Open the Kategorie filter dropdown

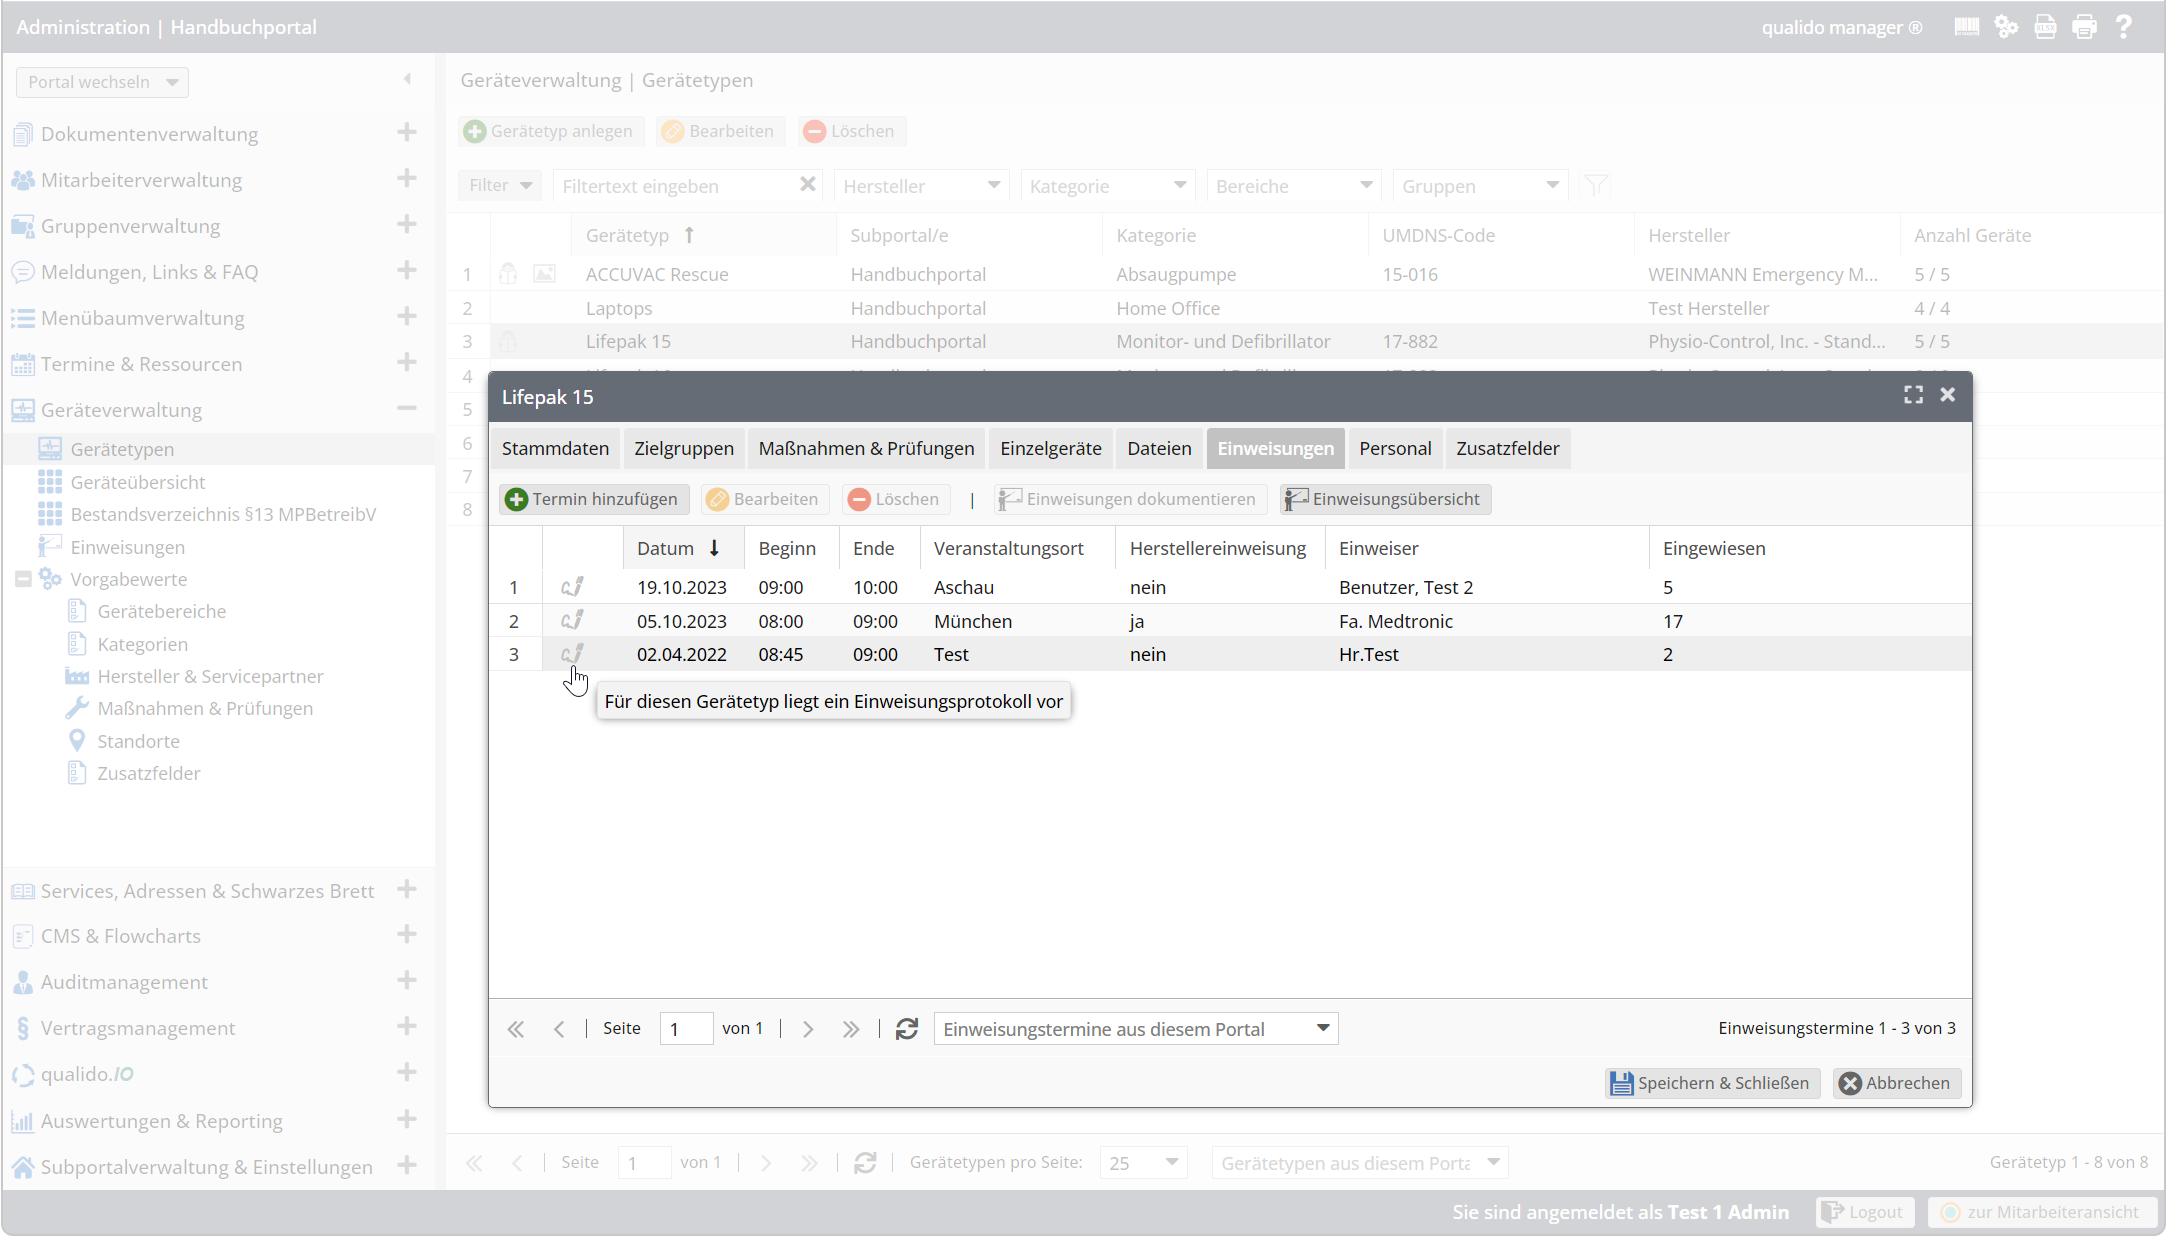pyautogui.click(x=1108, y=186)
